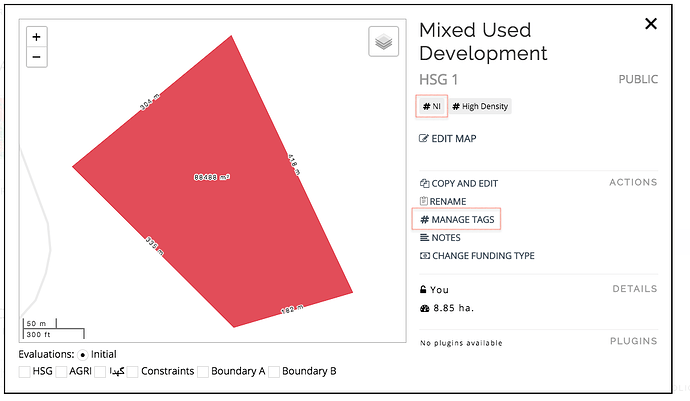
Task: Close the Mixed Used Development dialog
Action: (651, 24)
